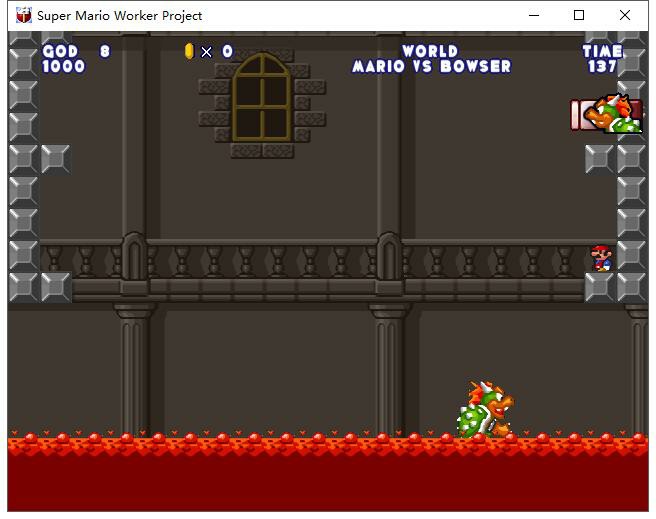This screenshot has height=519, width=656.
Task: Click the GOD lives label
Action: point(60,51)
